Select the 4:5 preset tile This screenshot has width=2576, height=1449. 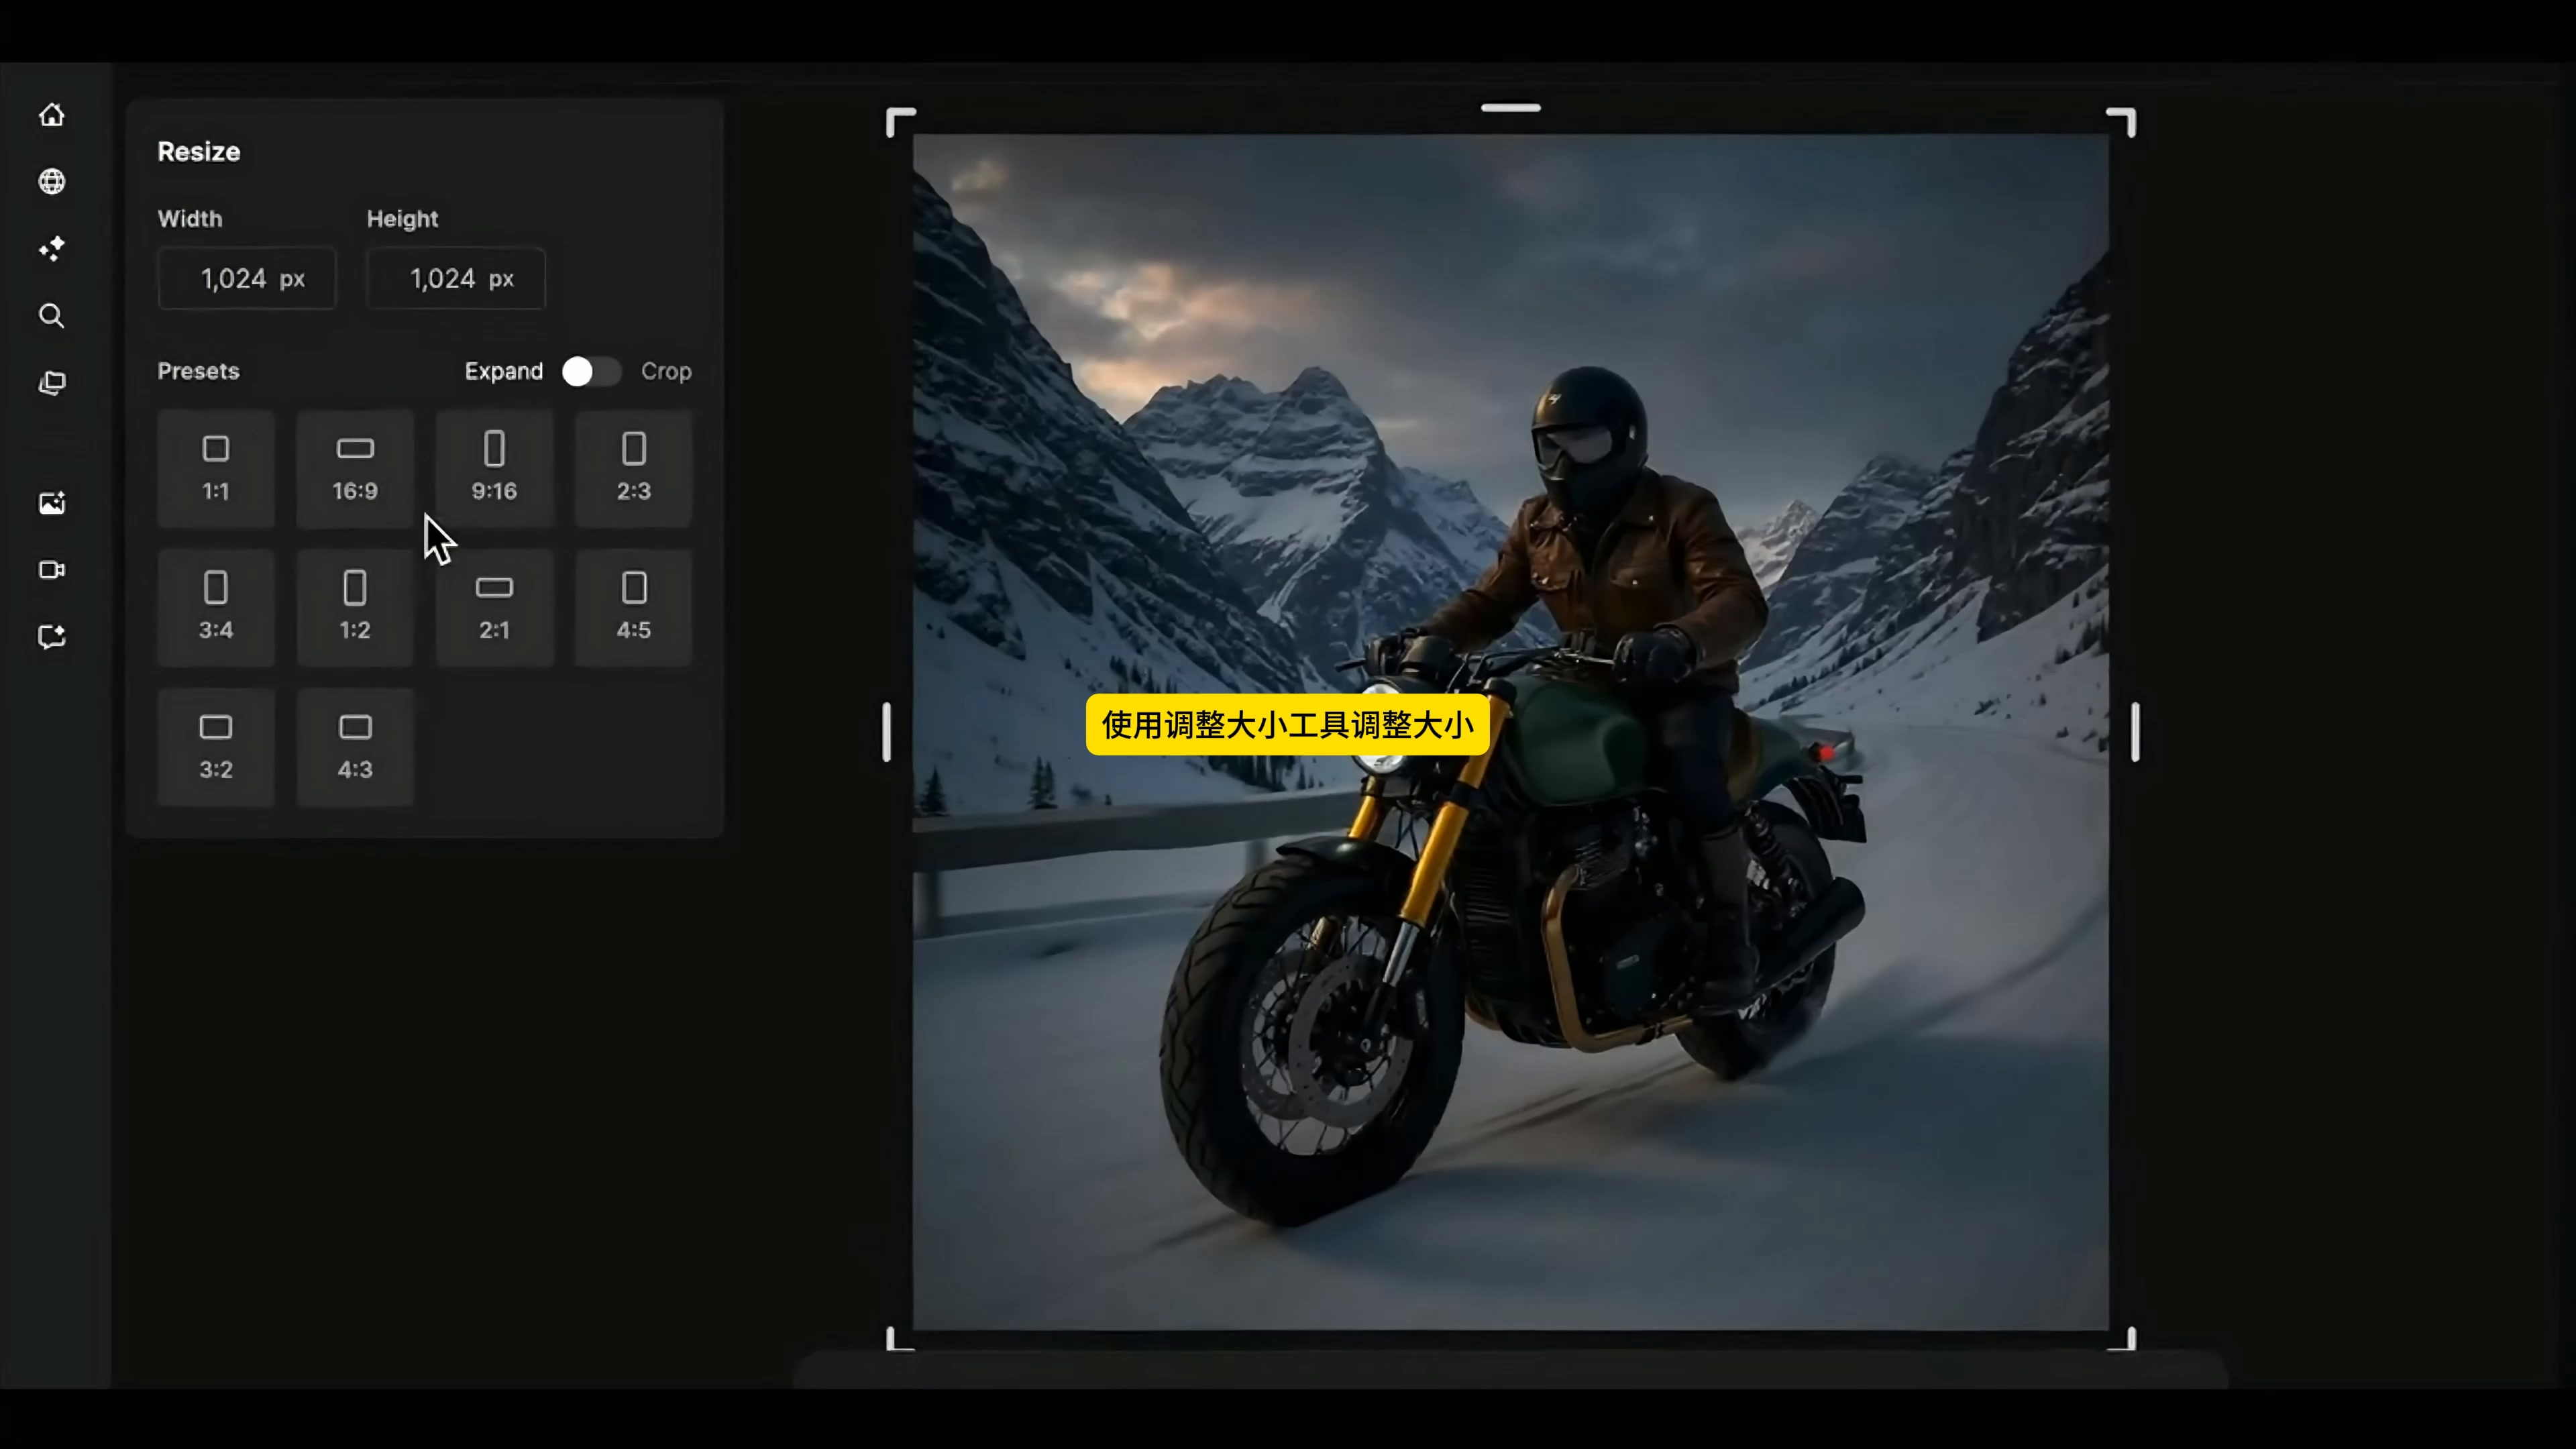click(x=633, y=607)
